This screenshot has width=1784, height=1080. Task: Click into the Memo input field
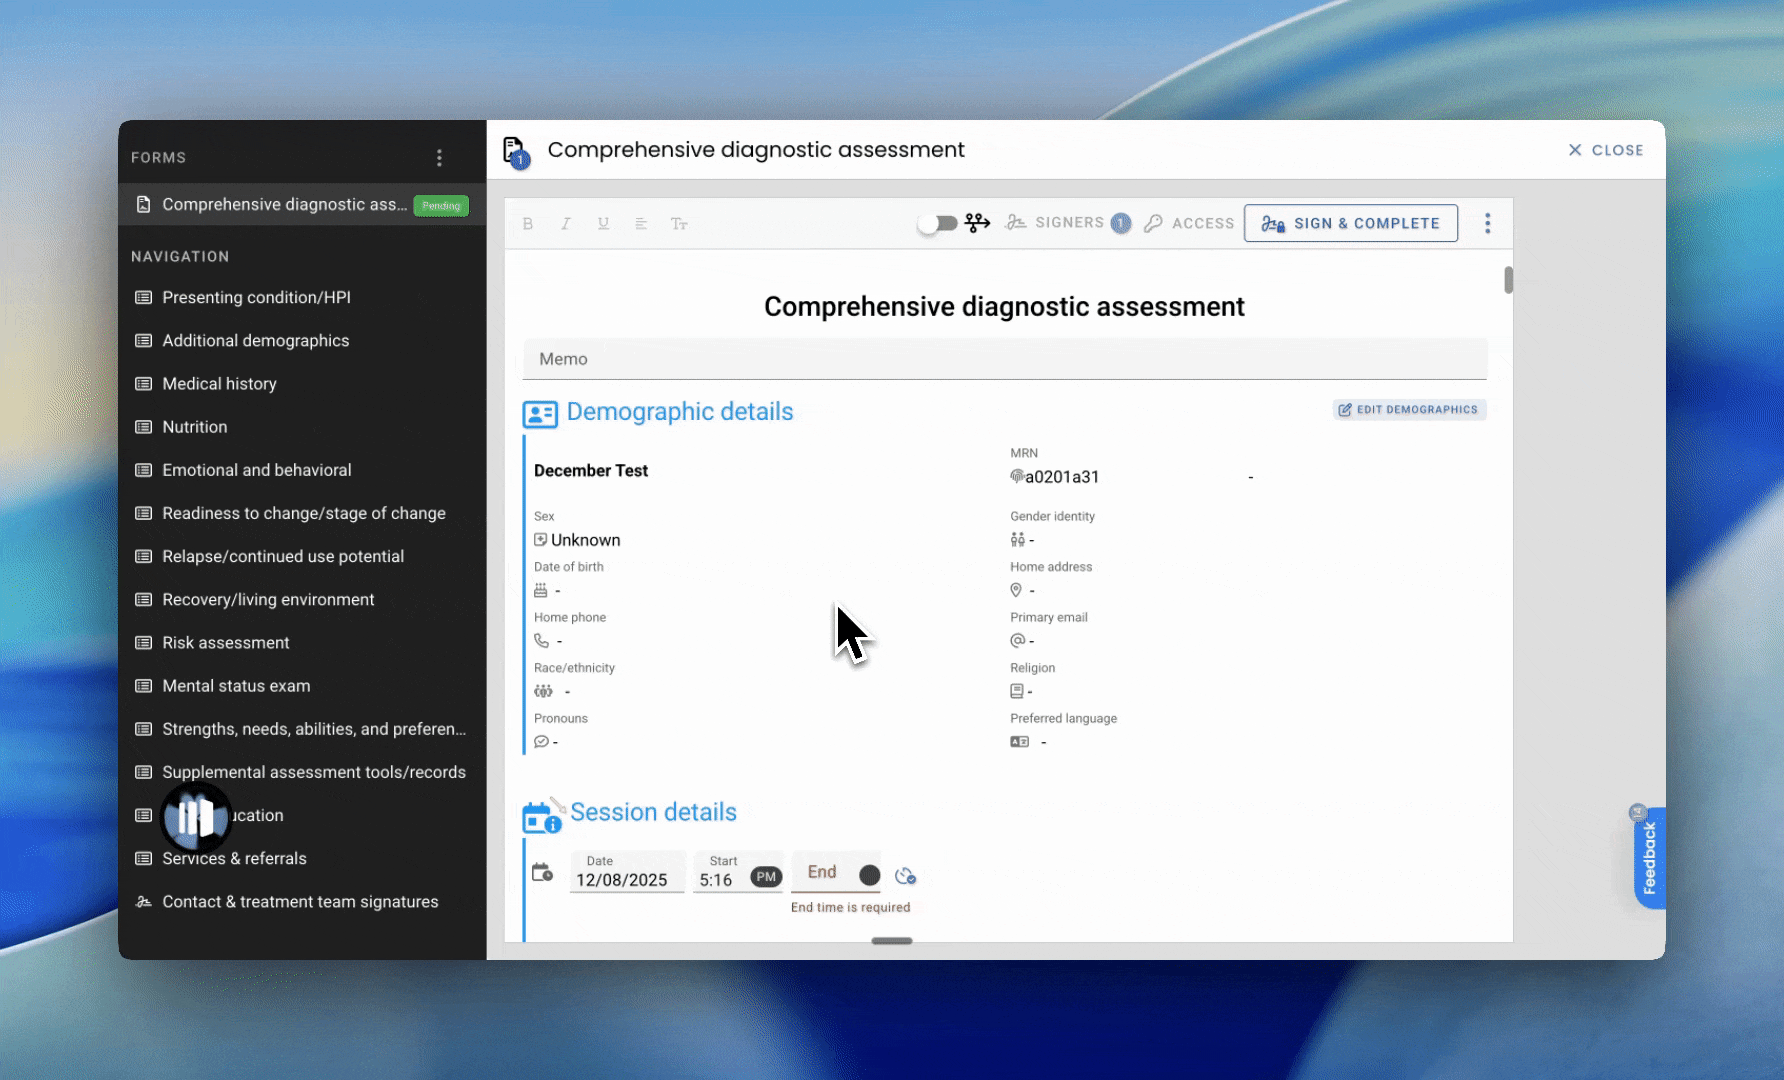(1004, 359)
